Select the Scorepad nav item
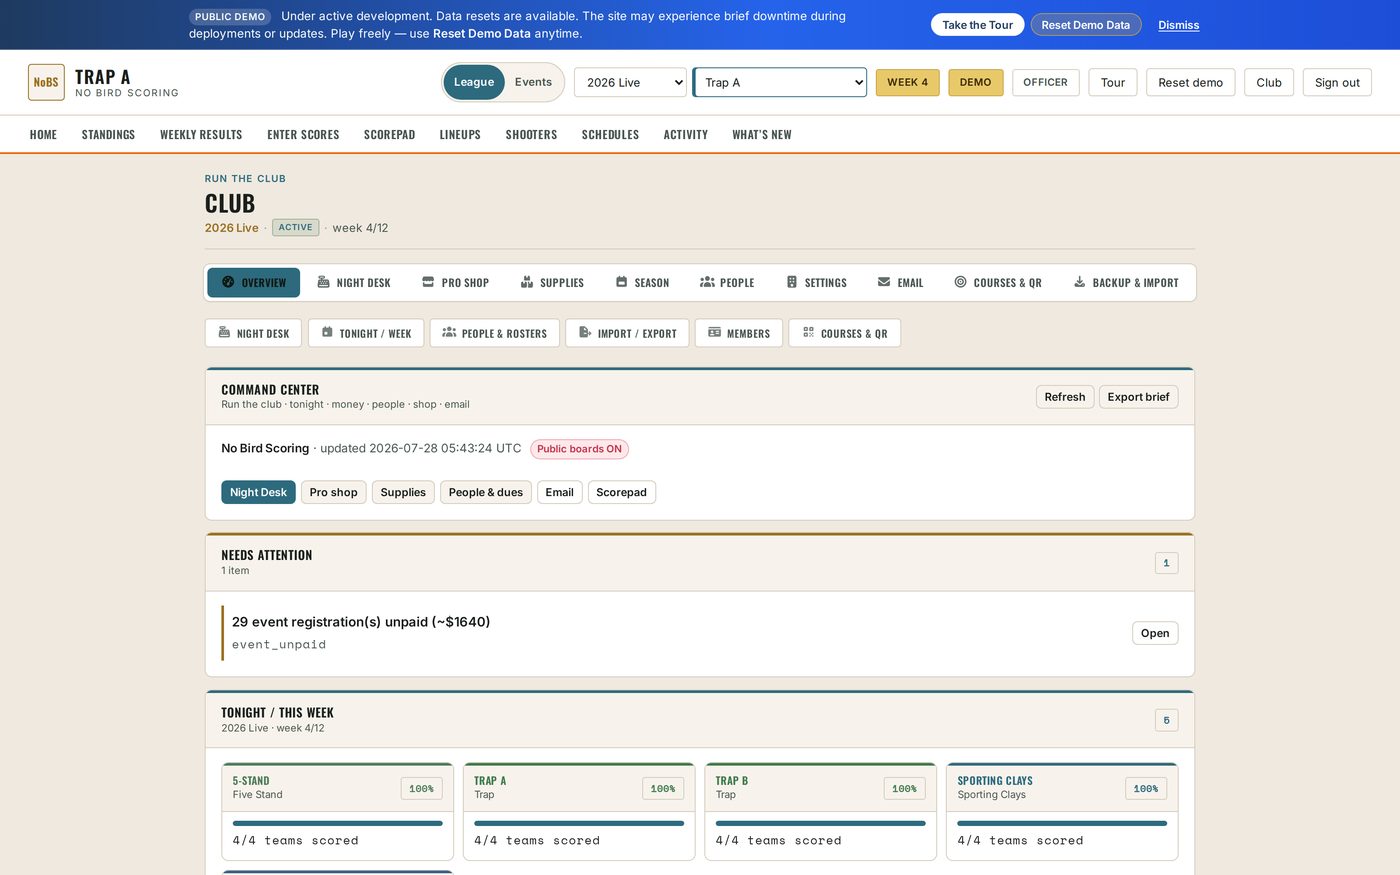 tap(389, 134)
